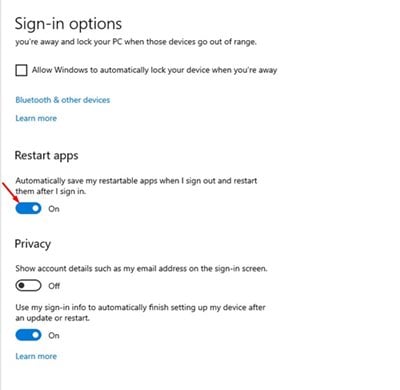Click the red arrow pointing at the toggle

click(10, 192)
